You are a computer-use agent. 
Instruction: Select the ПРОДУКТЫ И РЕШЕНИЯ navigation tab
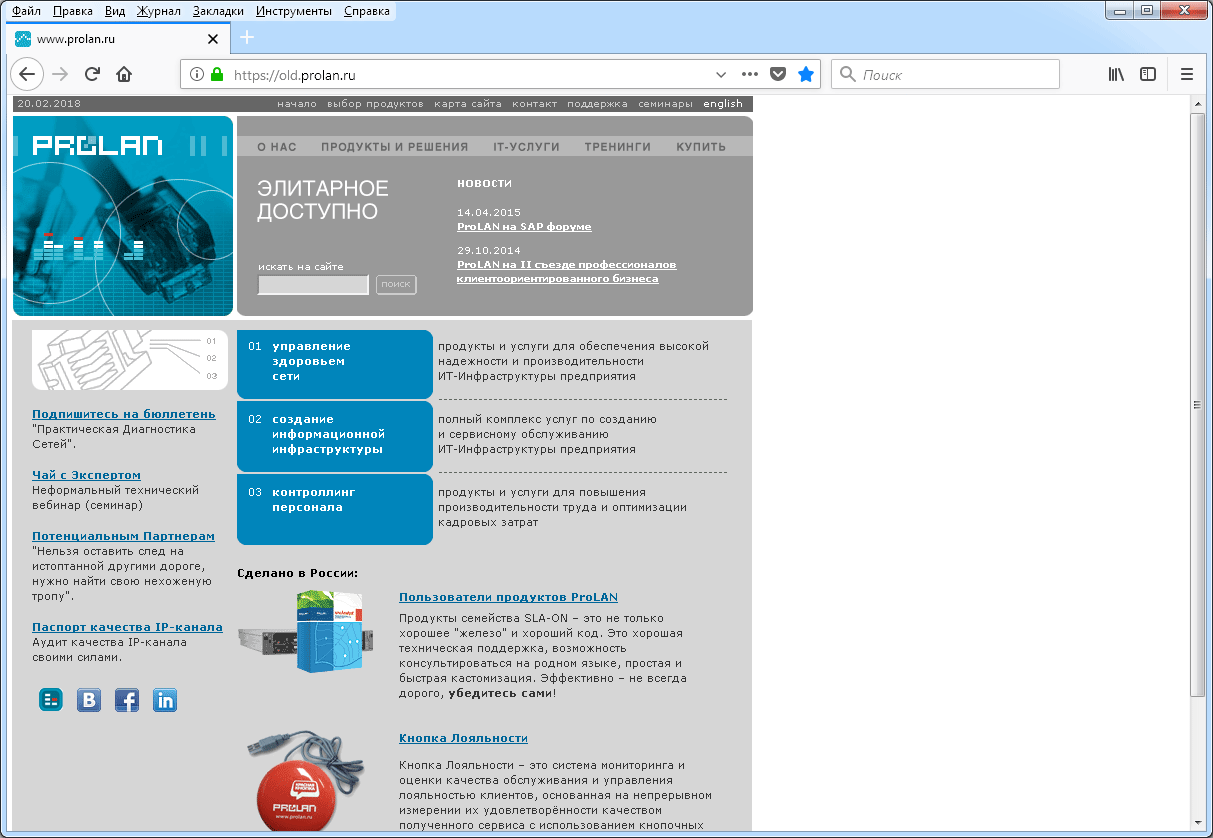[394, 147]
